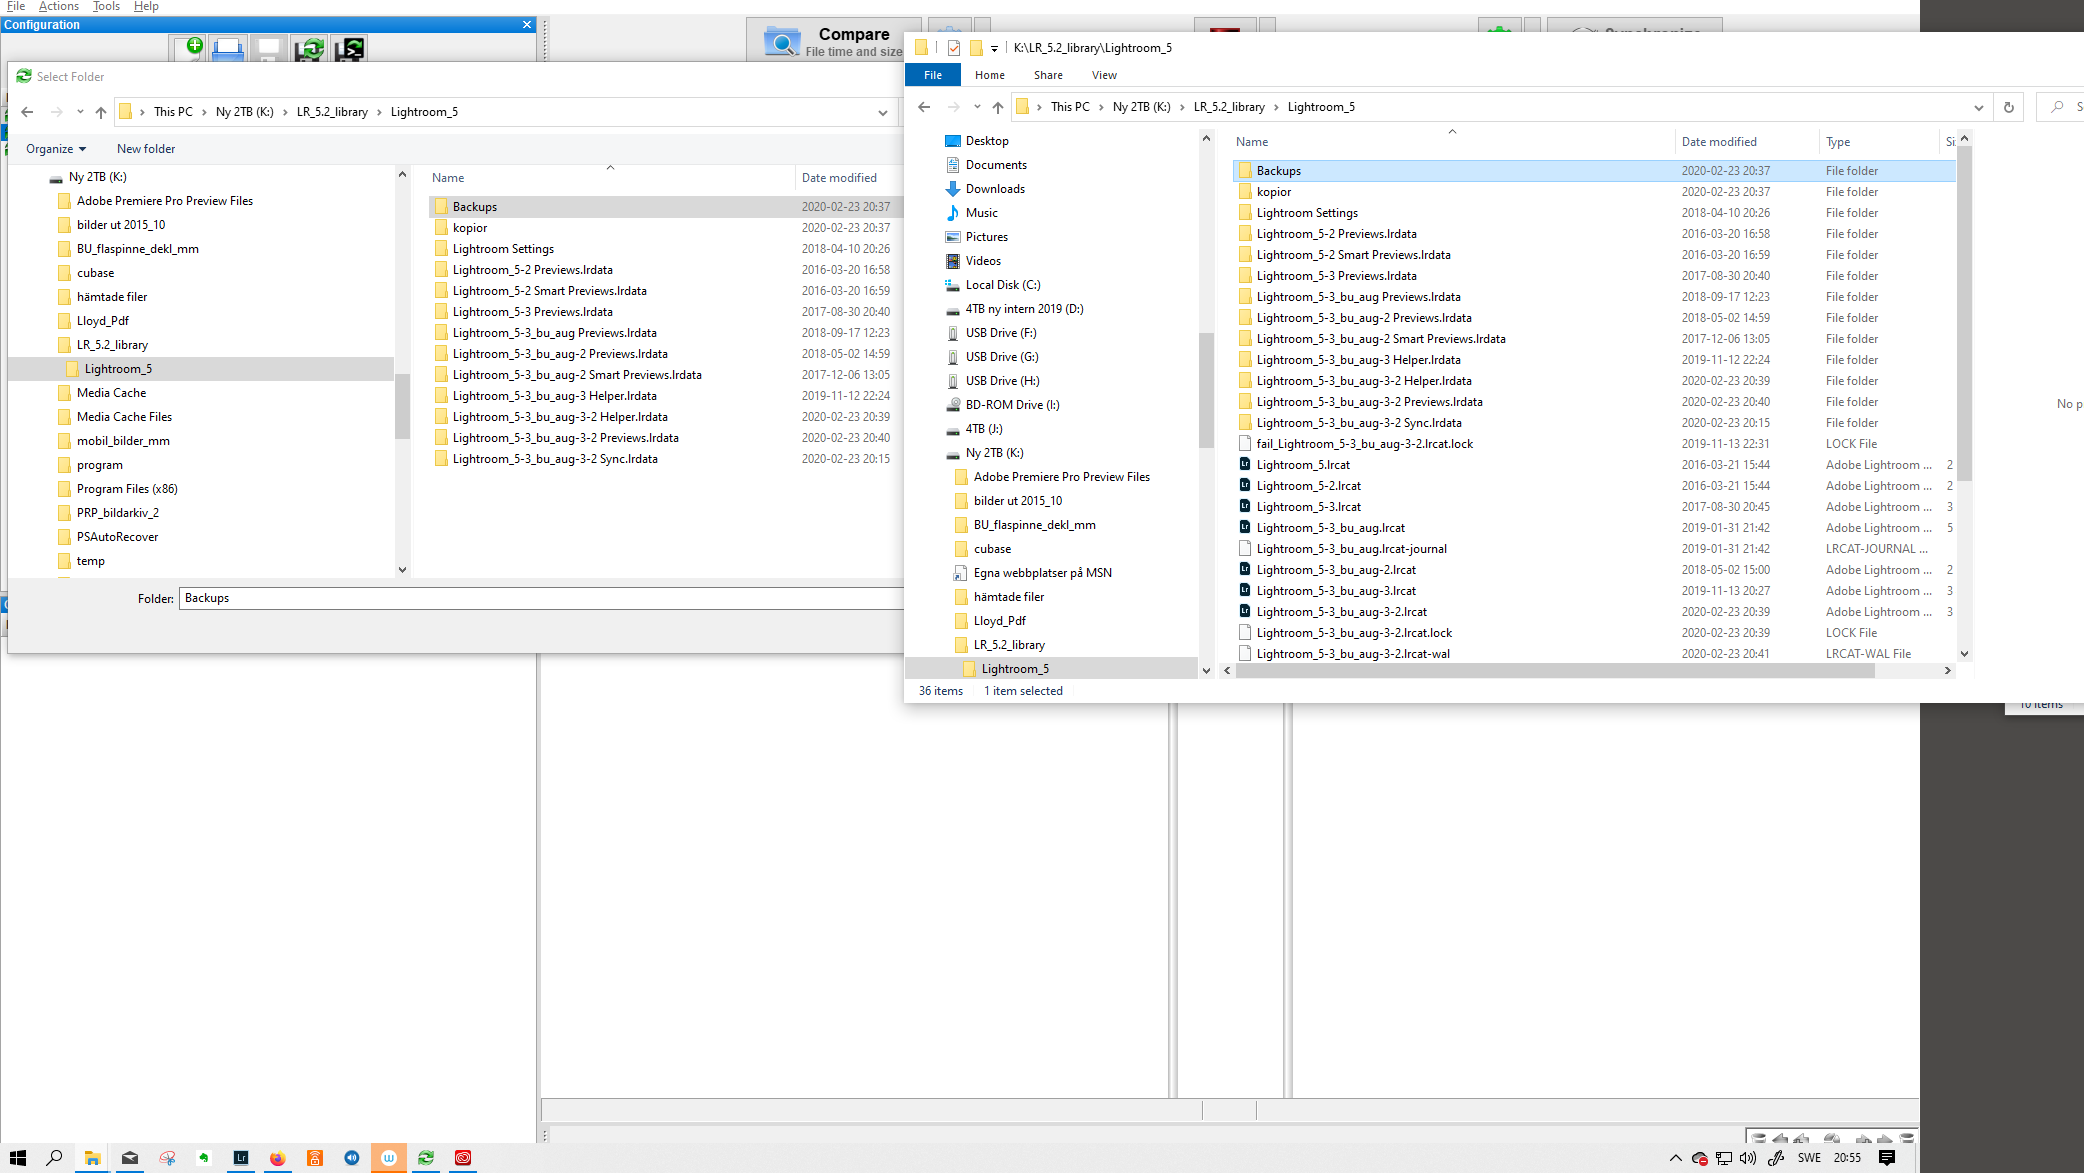Expand the Explorer address bar history dropdown
The height and width of the screenshot is (1173, 2084).
[x=1978, y=107]
